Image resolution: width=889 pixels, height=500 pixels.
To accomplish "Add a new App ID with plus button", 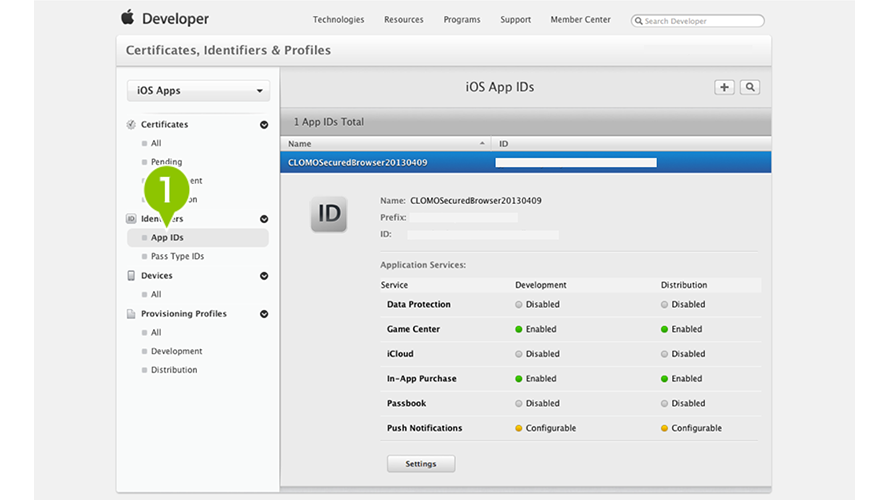I will click(724, 87).
